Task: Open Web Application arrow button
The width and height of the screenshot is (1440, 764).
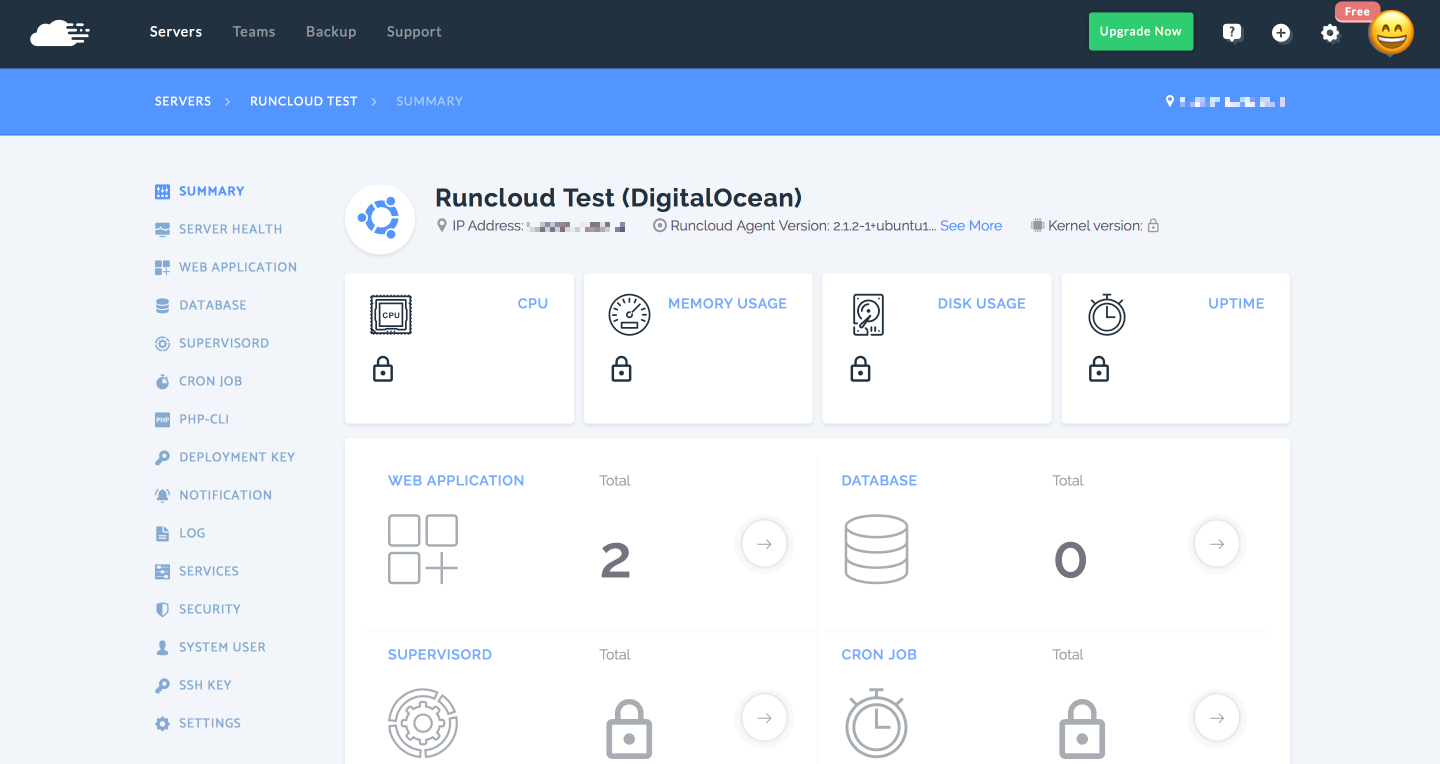Action: (x=765, y=545)
